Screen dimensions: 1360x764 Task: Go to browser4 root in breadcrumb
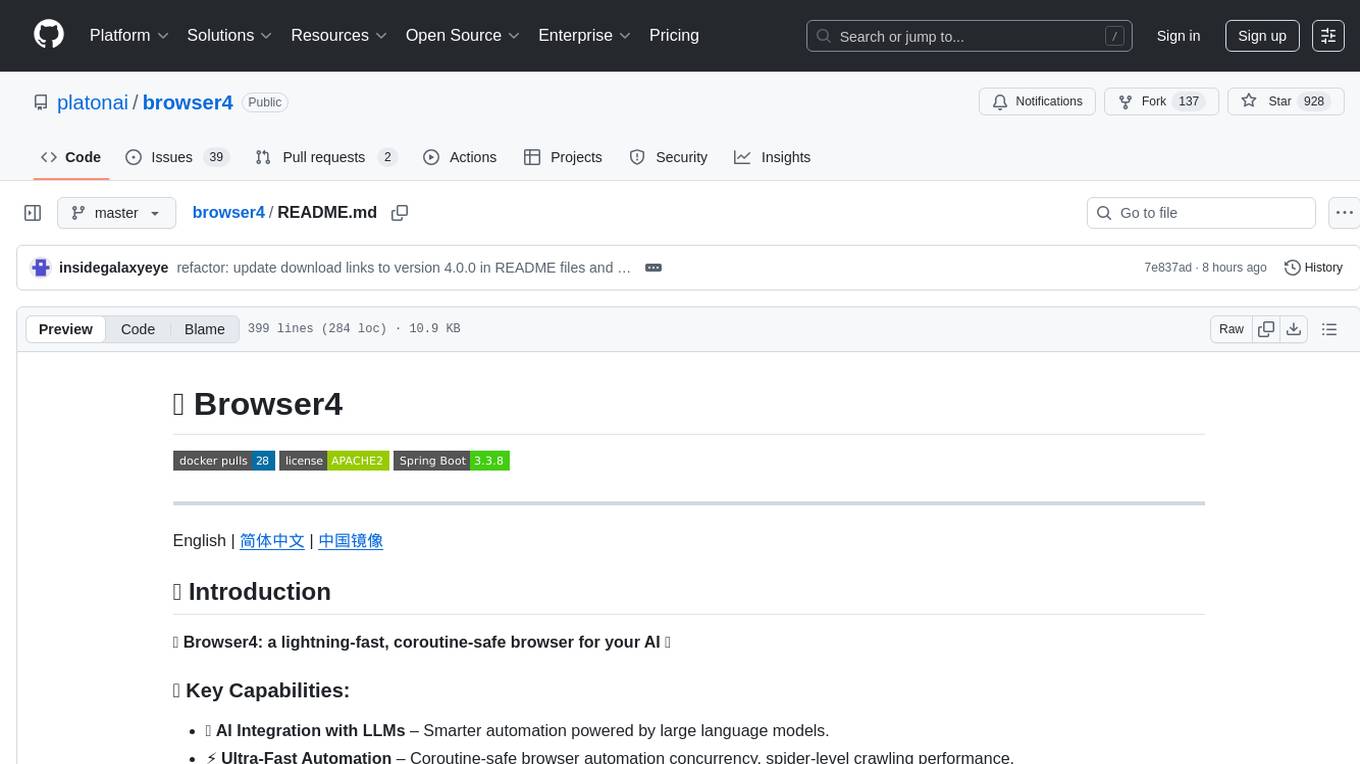point(228,212)
